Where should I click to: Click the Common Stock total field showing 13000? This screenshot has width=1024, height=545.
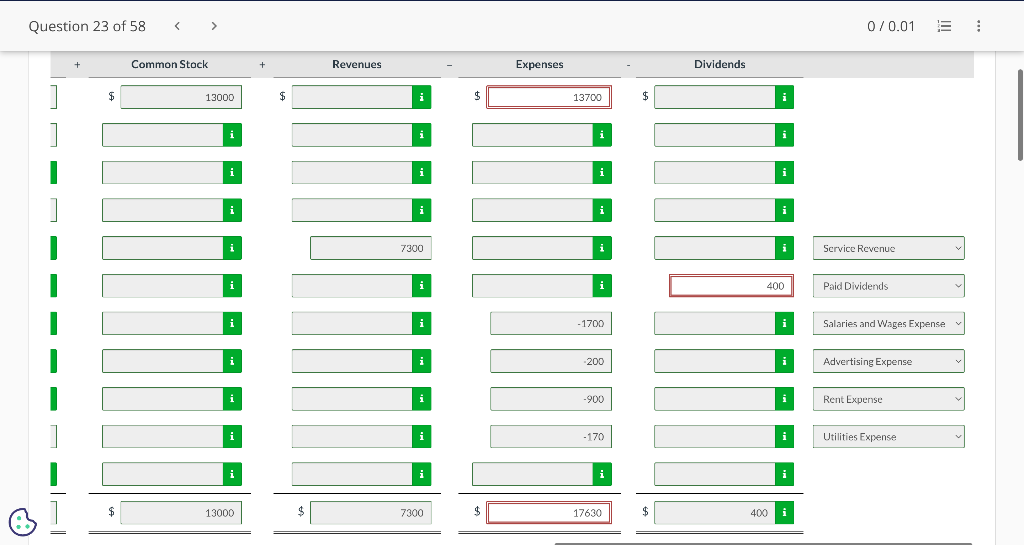[x=181, y=513]
